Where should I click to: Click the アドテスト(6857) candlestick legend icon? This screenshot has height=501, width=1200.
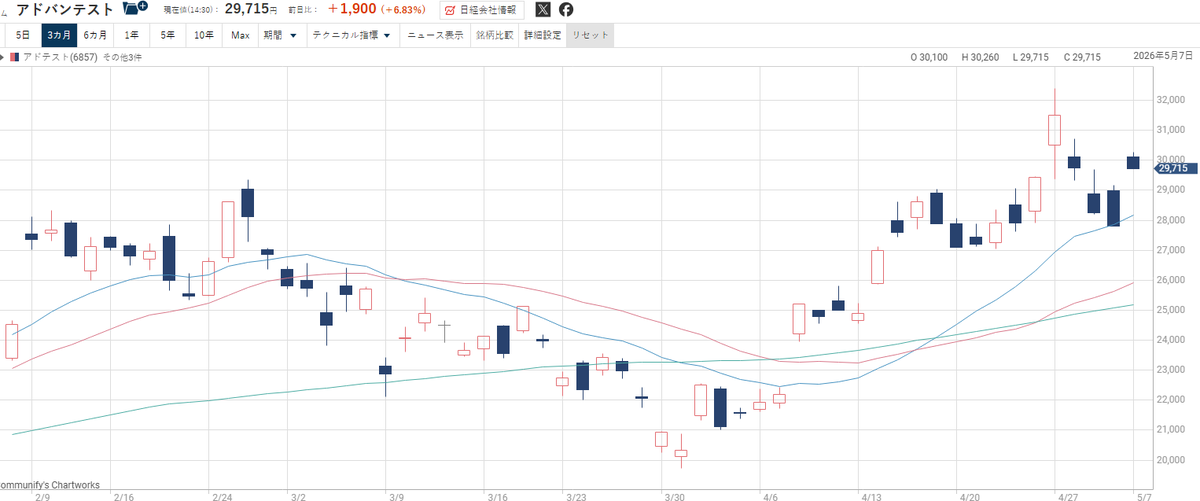[15, 57]
